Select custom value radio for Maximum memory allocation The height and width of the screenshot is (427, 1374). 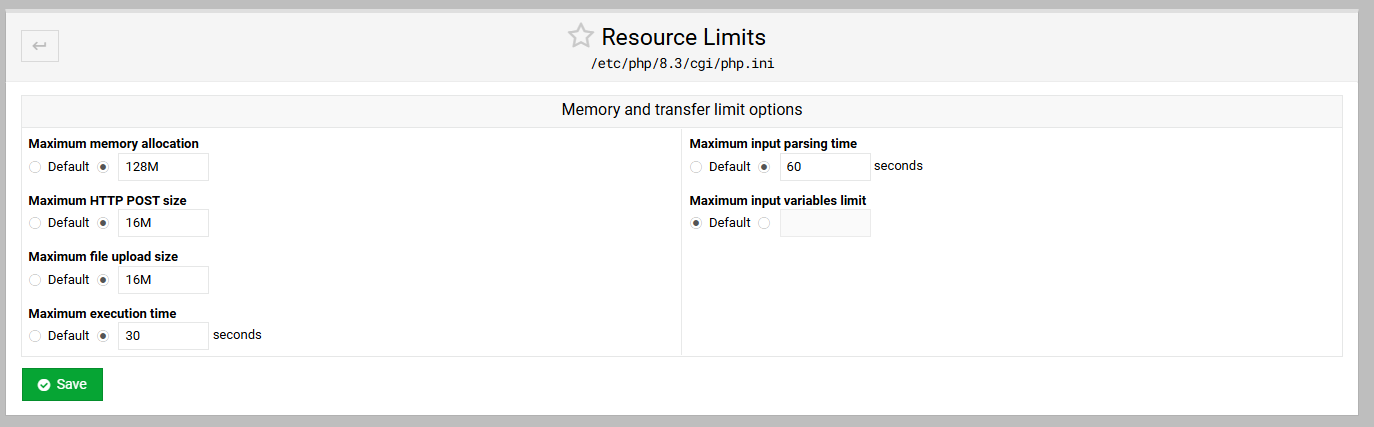click(103, 167)
